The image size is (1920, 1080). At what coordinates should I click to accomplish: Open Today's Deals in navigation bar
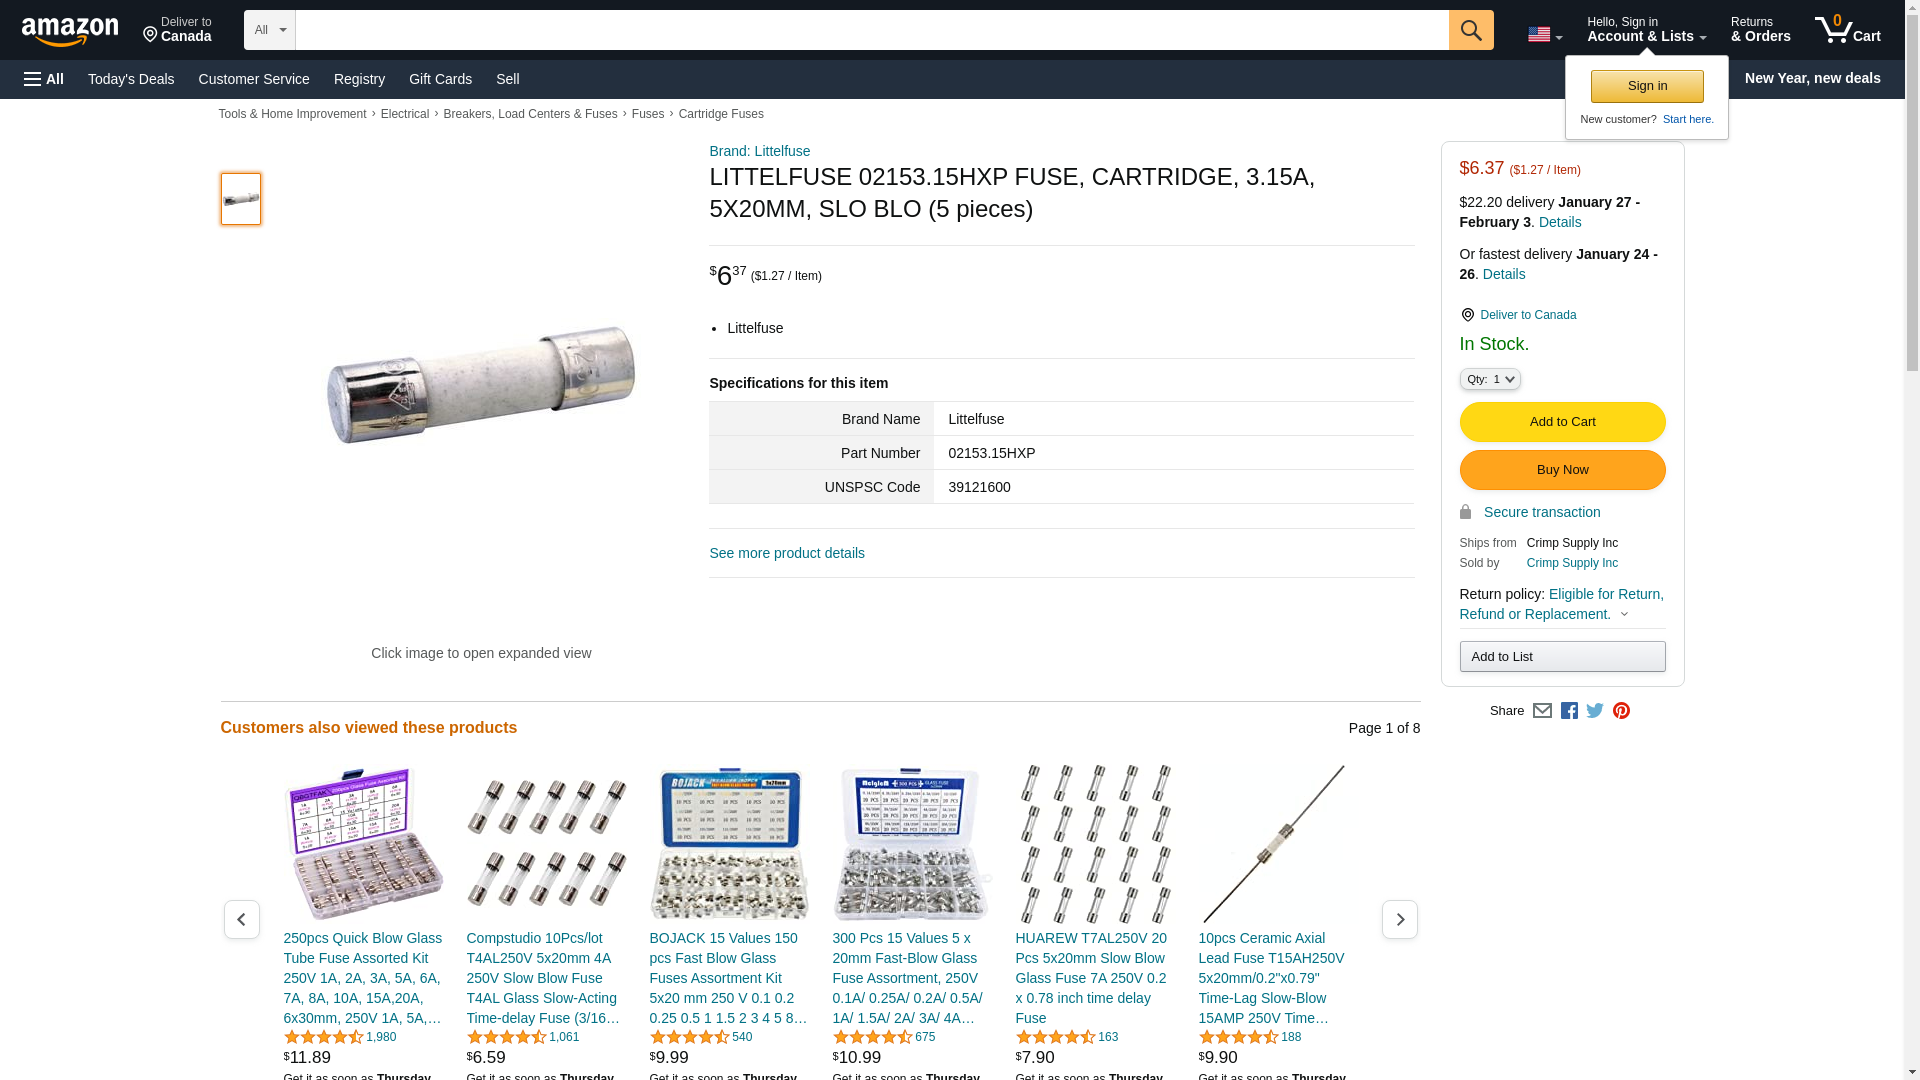(x=131, y=79)
